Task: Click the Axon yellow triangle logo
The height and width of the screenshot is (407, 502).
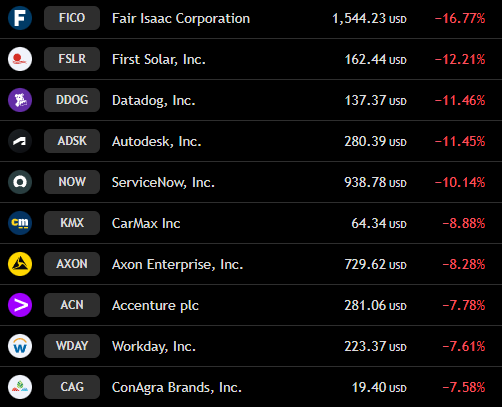Action: [x=20, y=264]
